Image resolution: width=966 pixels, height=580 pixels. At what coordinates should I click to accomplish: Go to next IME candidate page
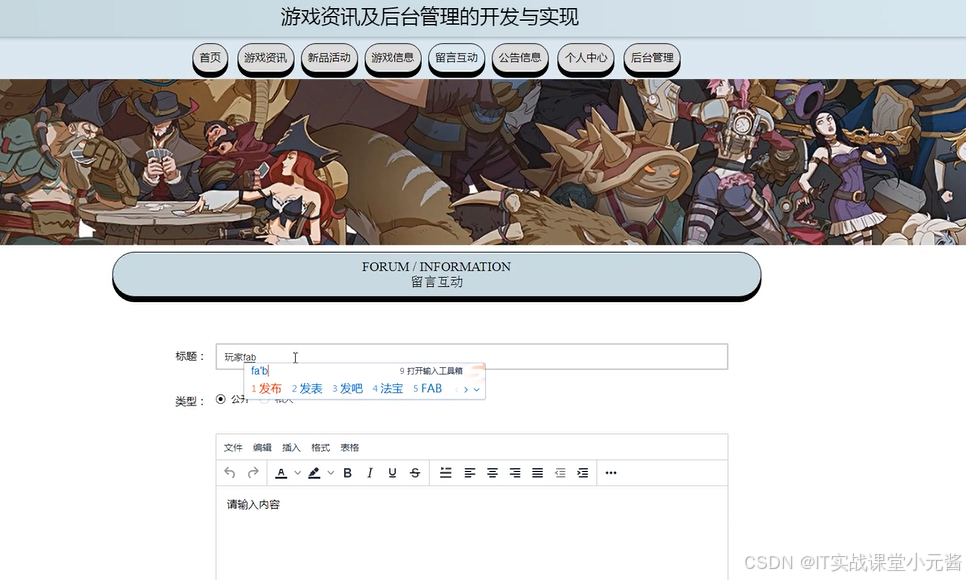(x=466, y=390)
